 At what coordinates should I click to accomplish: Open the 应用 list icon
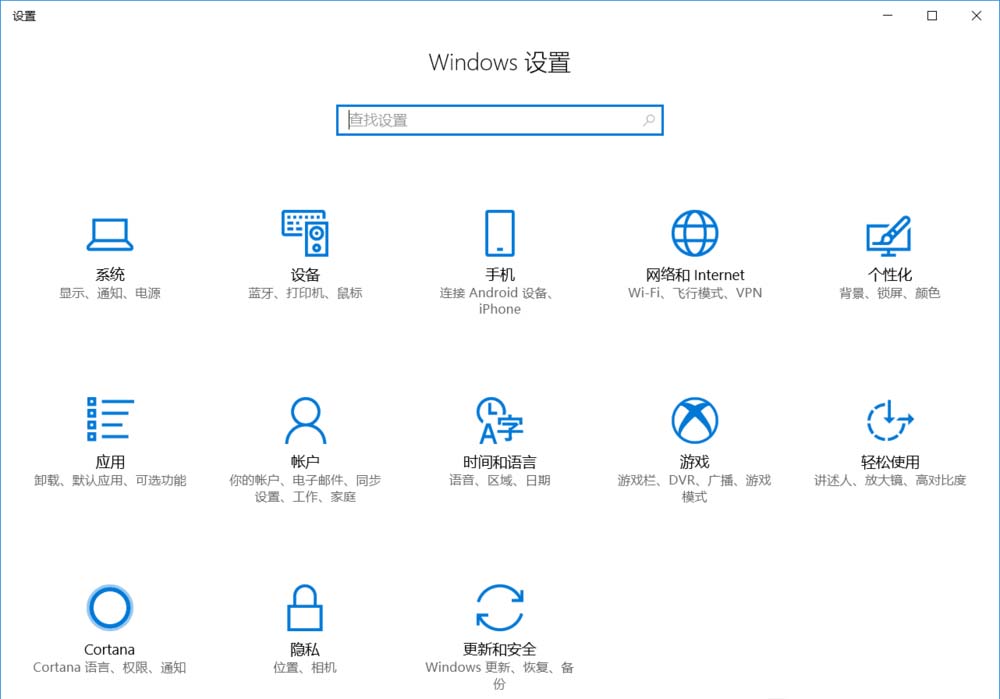pyautogui.click(x=110, y=419)
